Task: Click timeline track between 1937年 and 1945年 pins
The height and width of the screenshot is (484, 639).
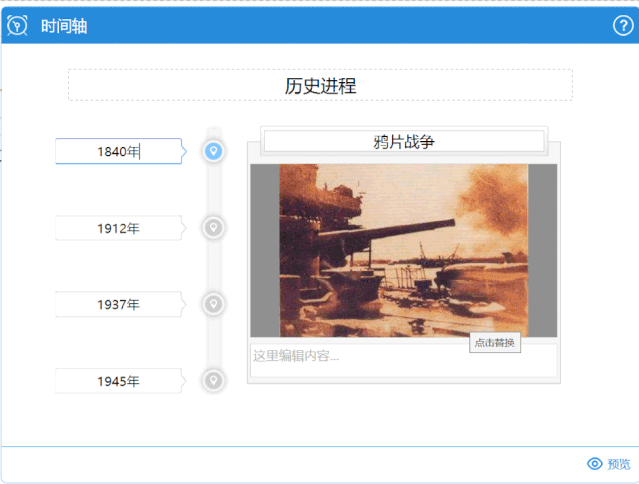Action: click(212, 343)
